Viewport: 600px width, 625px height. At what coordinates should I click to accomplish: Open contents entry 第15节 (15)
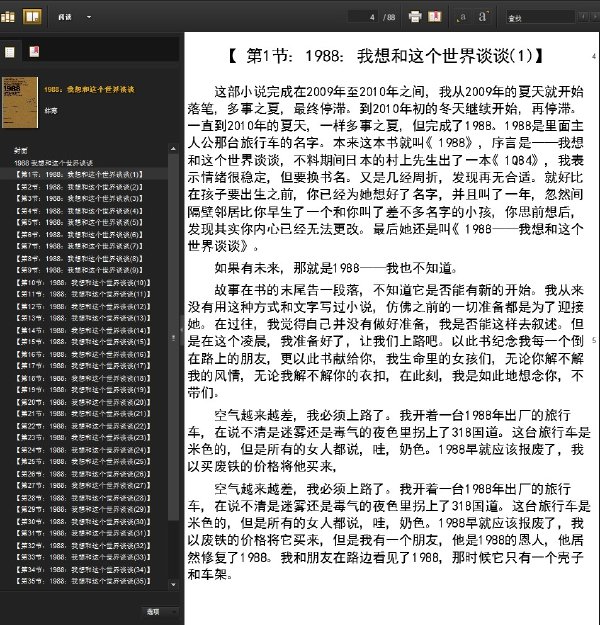pos(83,342)
